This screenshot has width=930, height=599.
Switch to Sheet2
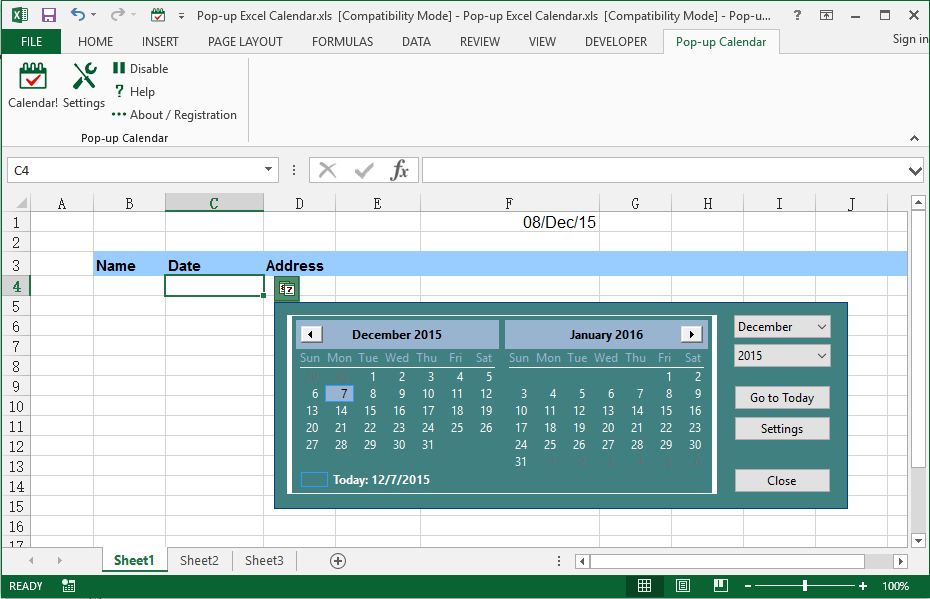pos(199,560)
